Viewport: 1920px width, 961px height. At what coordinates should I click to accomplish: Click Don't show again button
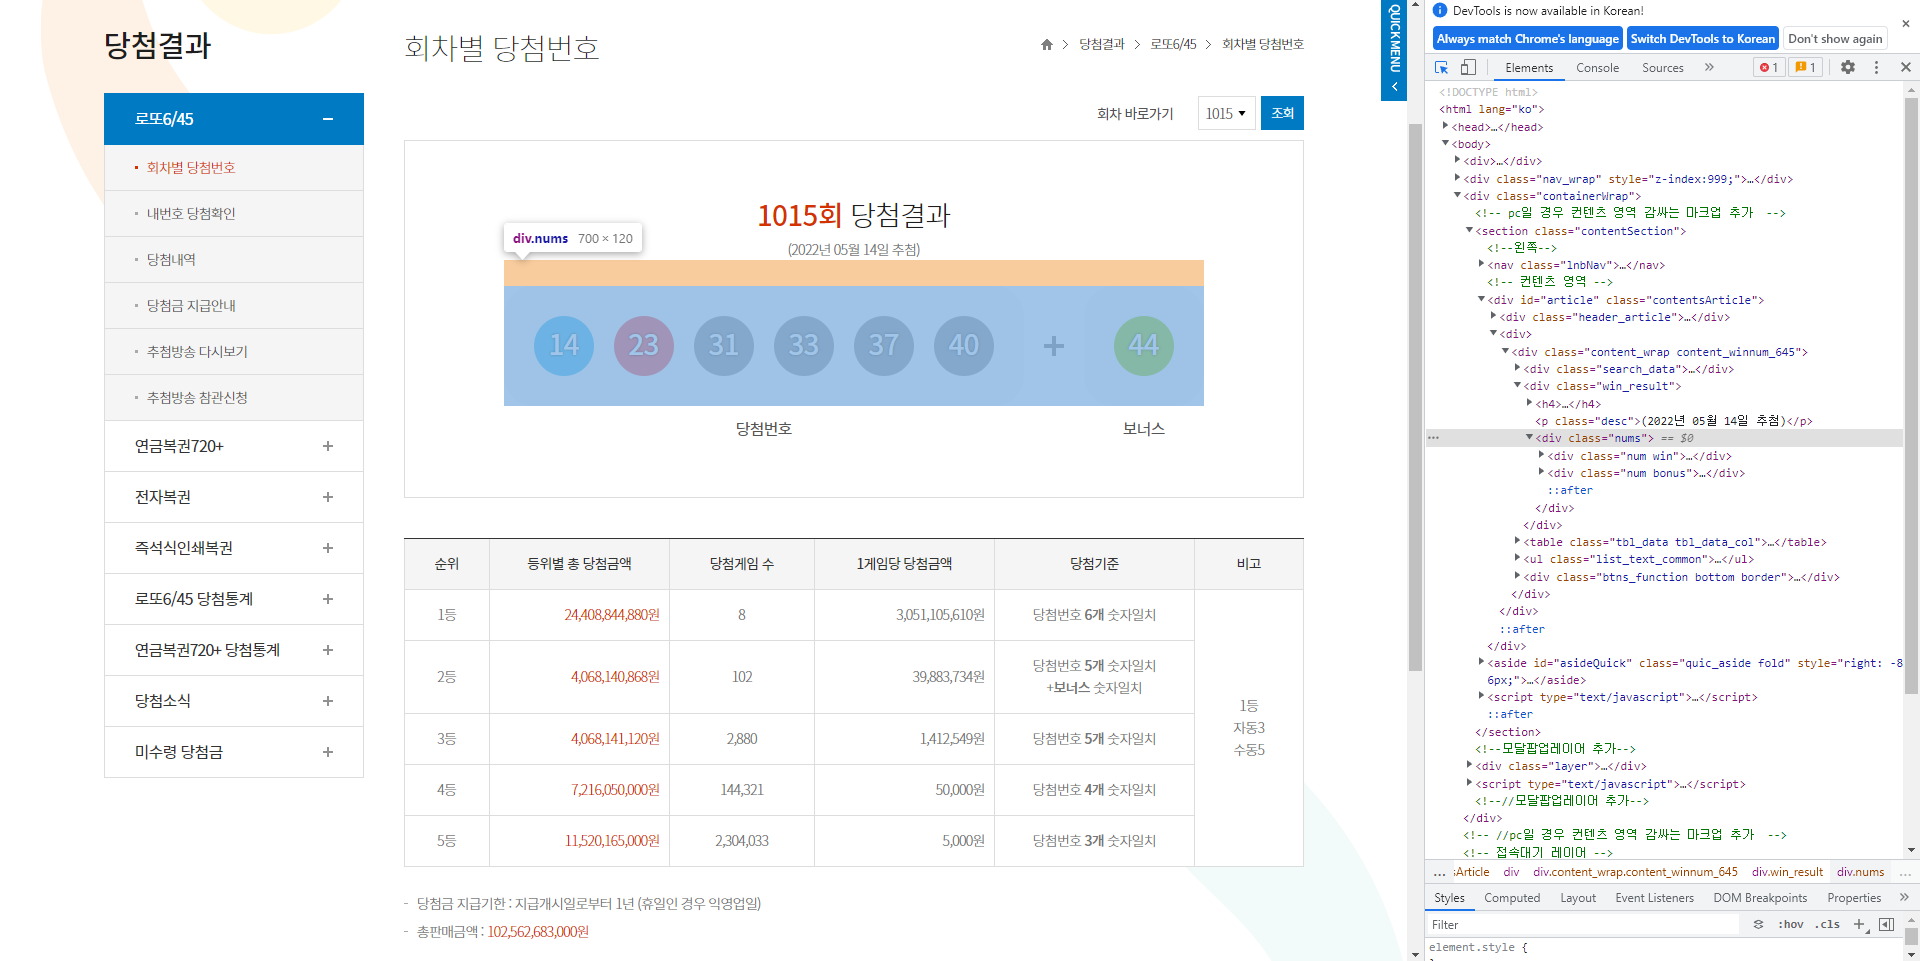1835,39
